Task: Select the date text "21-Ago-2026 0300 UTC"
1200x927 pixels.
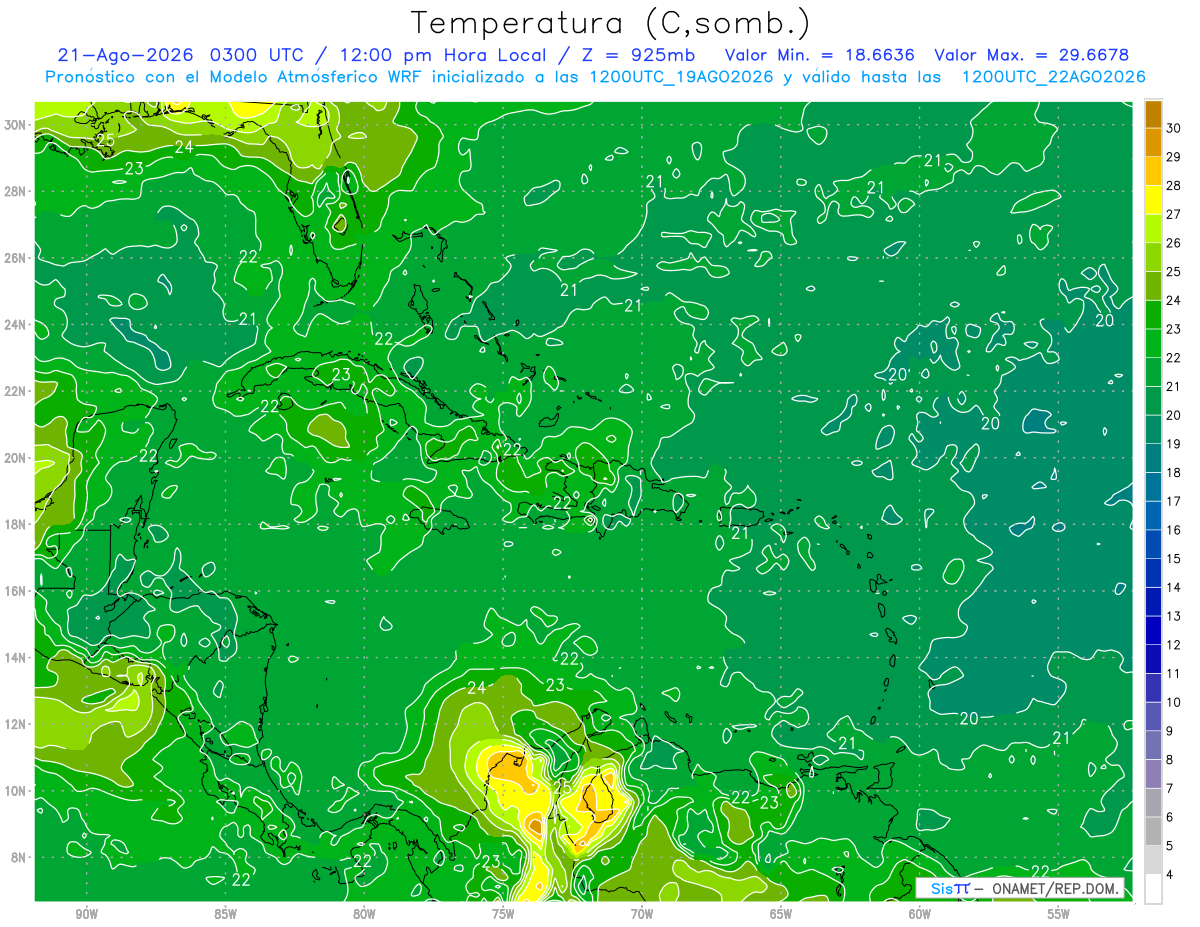Action: (183, 54)
